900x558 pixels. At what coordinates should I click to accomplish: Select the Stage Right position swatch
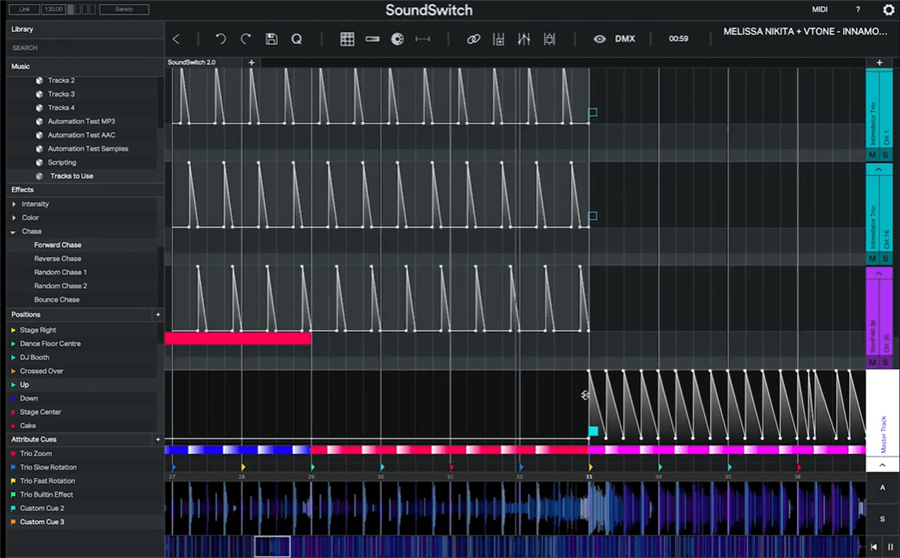tap(14, 330)
